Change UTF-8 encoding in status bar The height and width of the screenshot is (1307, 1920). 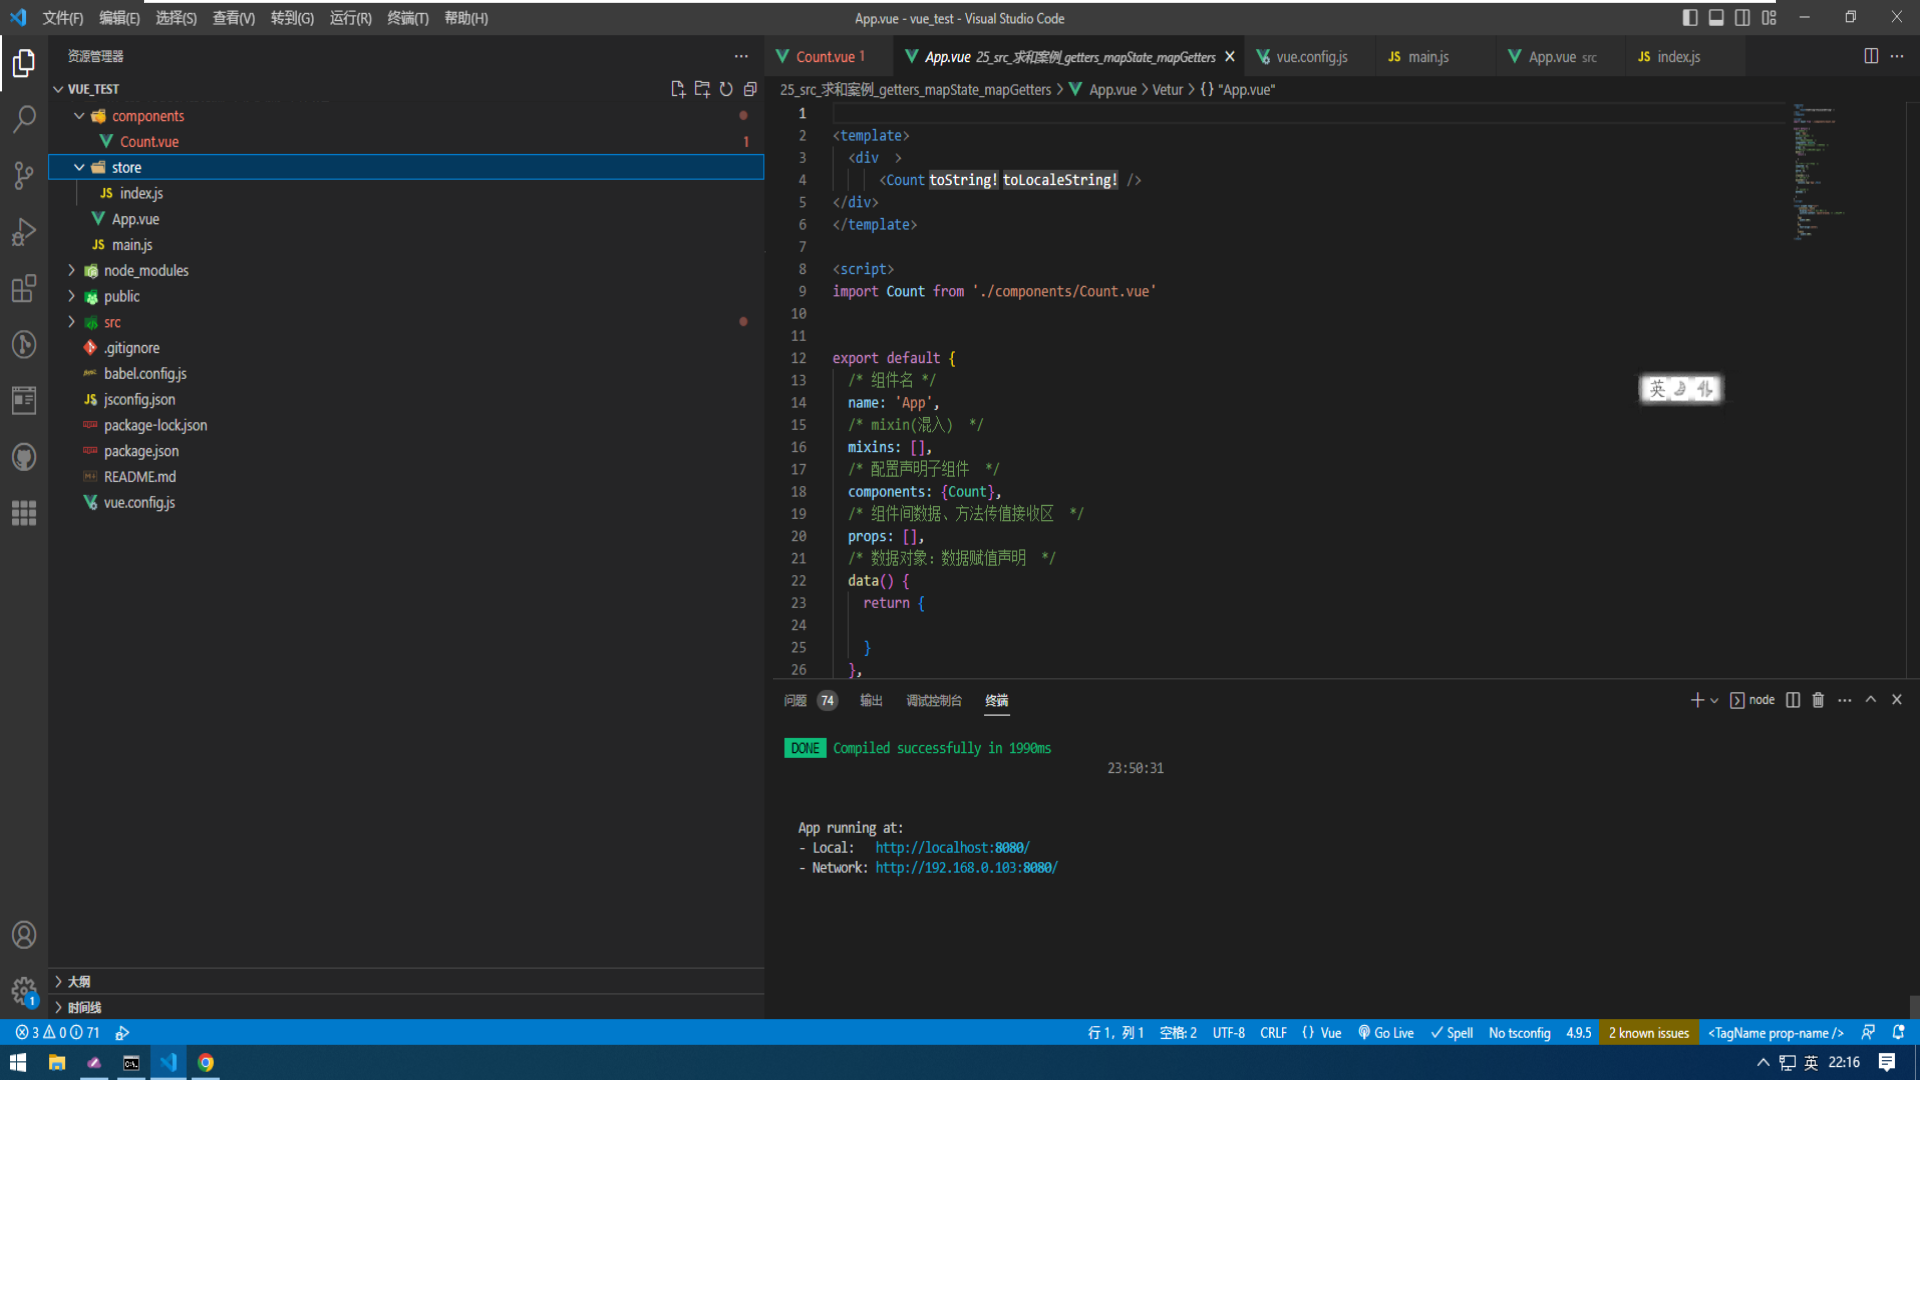[1228, 1033]
